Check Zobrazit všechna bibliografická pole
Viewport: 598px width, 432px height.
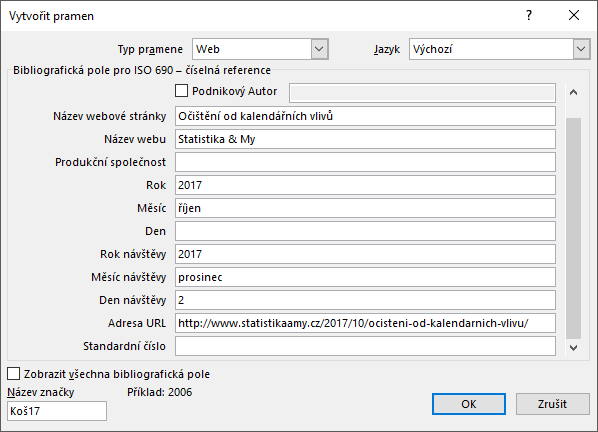click(13, 374)
